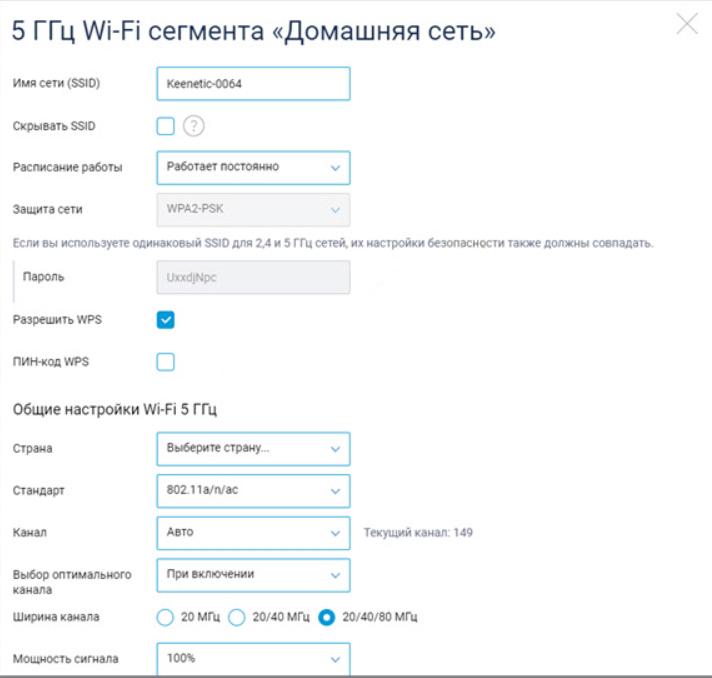Click the Пароль password input field
Viewport: 712px width, 678px height.
pyautogui.click(x=253, y=277)
